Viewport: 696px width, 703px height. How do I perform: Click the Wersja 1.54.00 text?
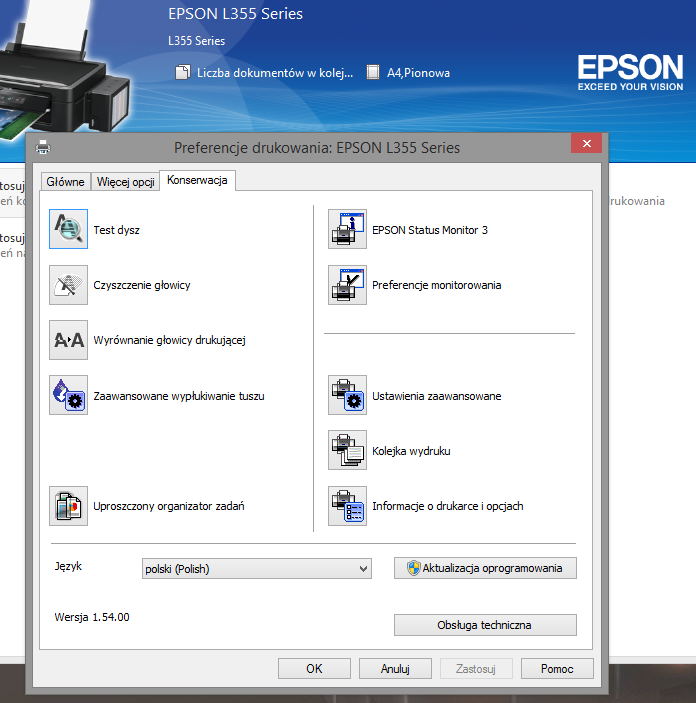tap(92, 617)
